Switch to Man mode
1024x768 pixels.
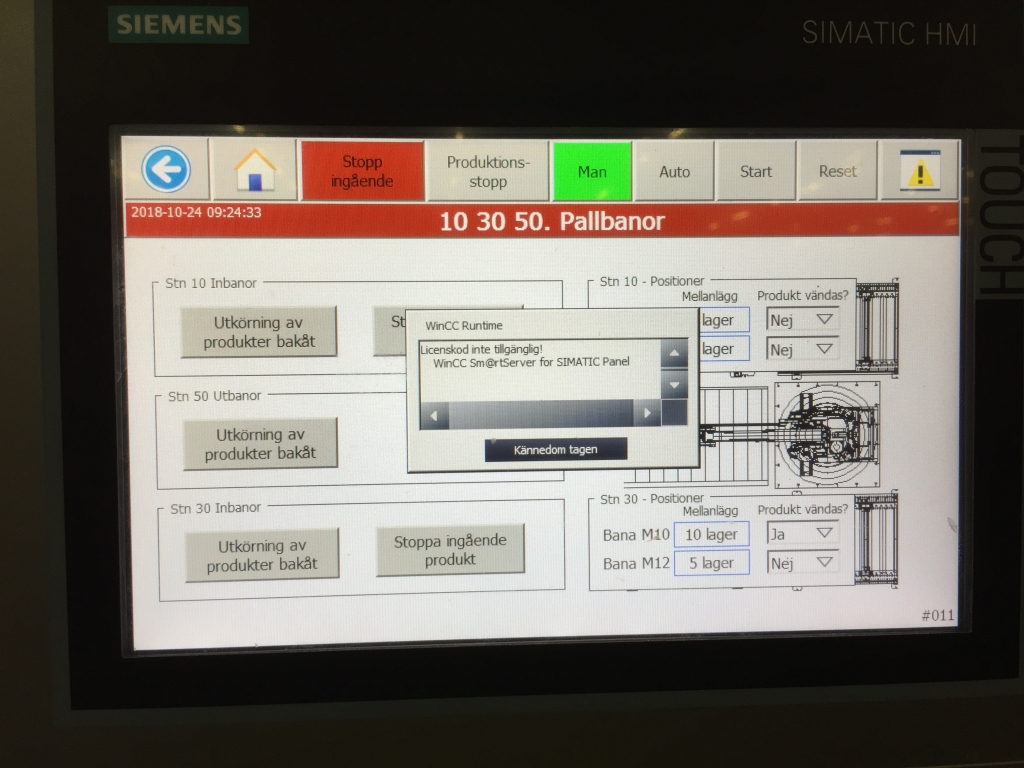pos(592,171)
